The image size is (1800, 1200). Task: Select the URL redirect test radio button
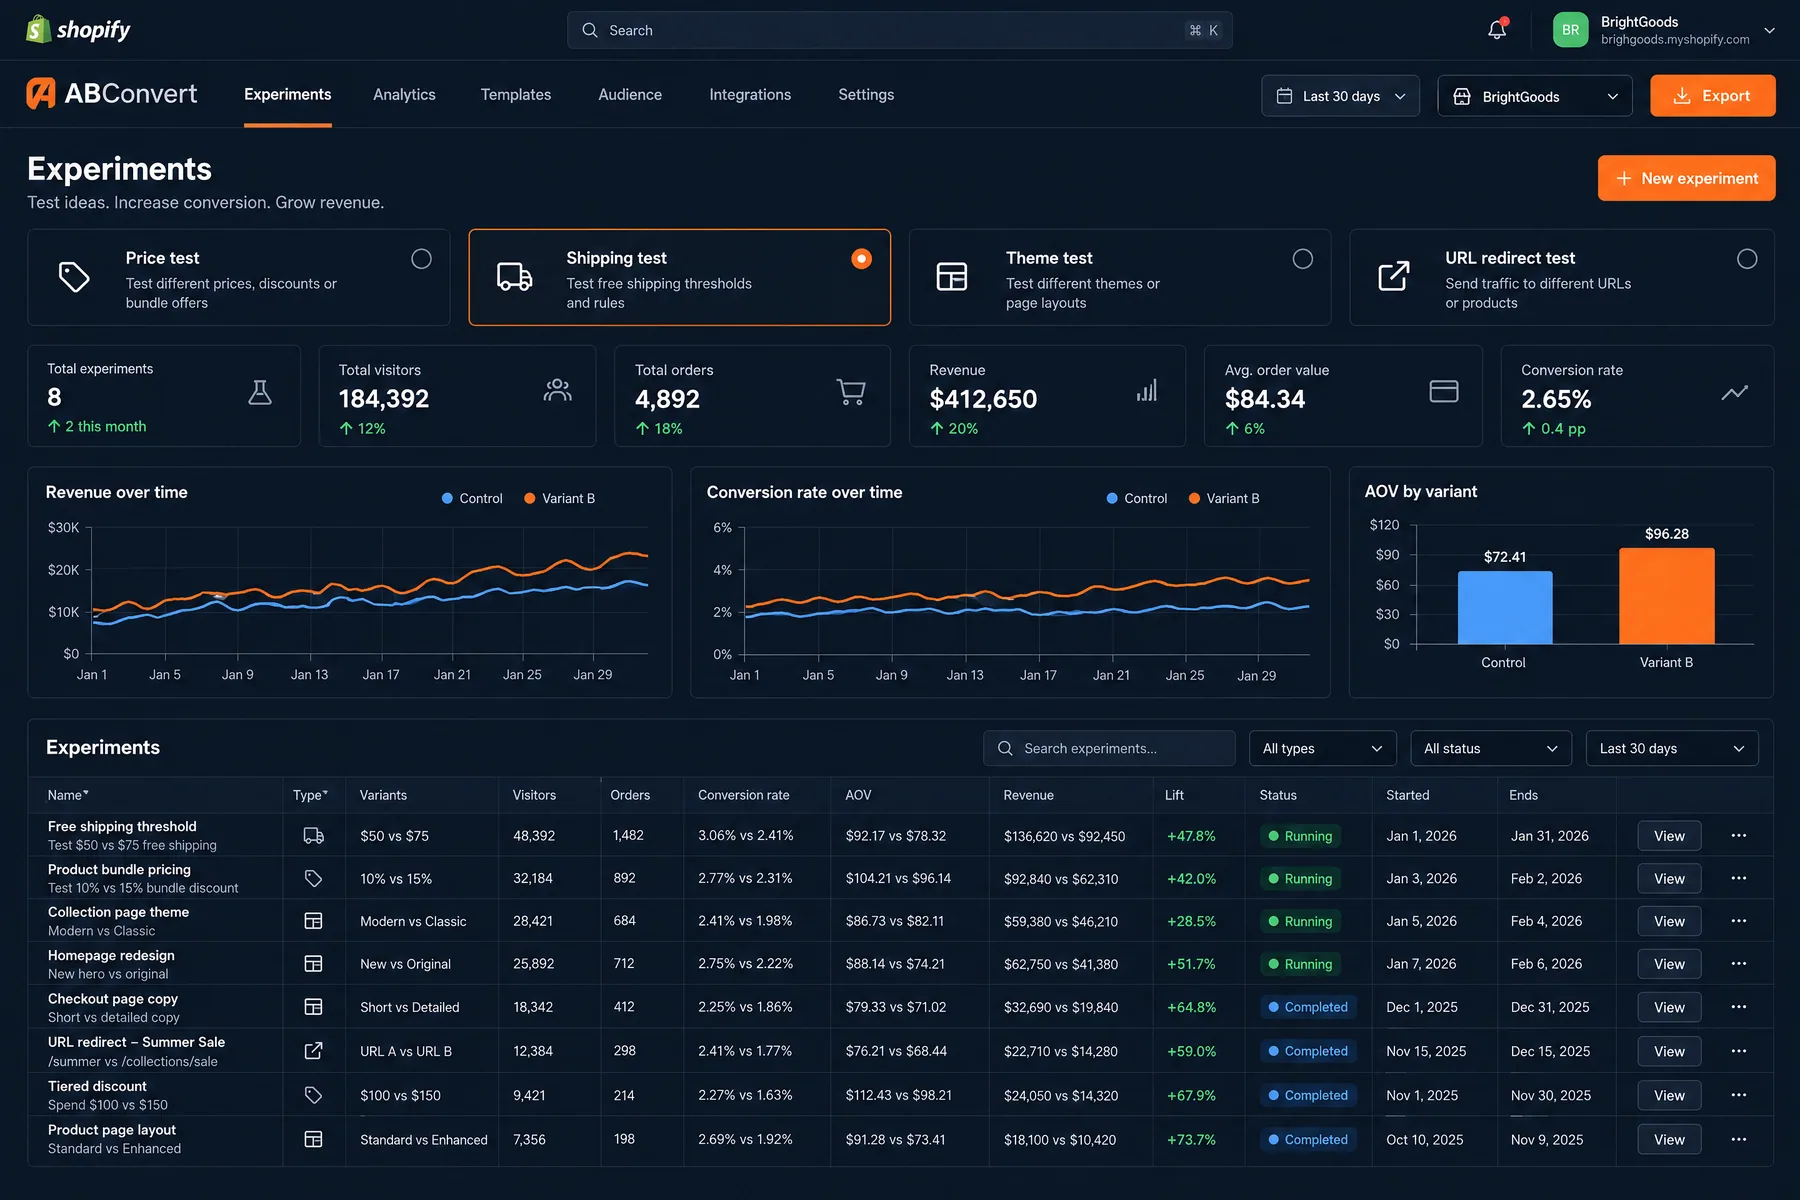pyautogui.click(x=1747, y=259)
